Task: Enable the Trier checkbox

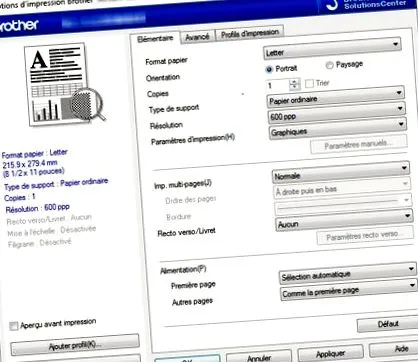Action: click(309, 83)
